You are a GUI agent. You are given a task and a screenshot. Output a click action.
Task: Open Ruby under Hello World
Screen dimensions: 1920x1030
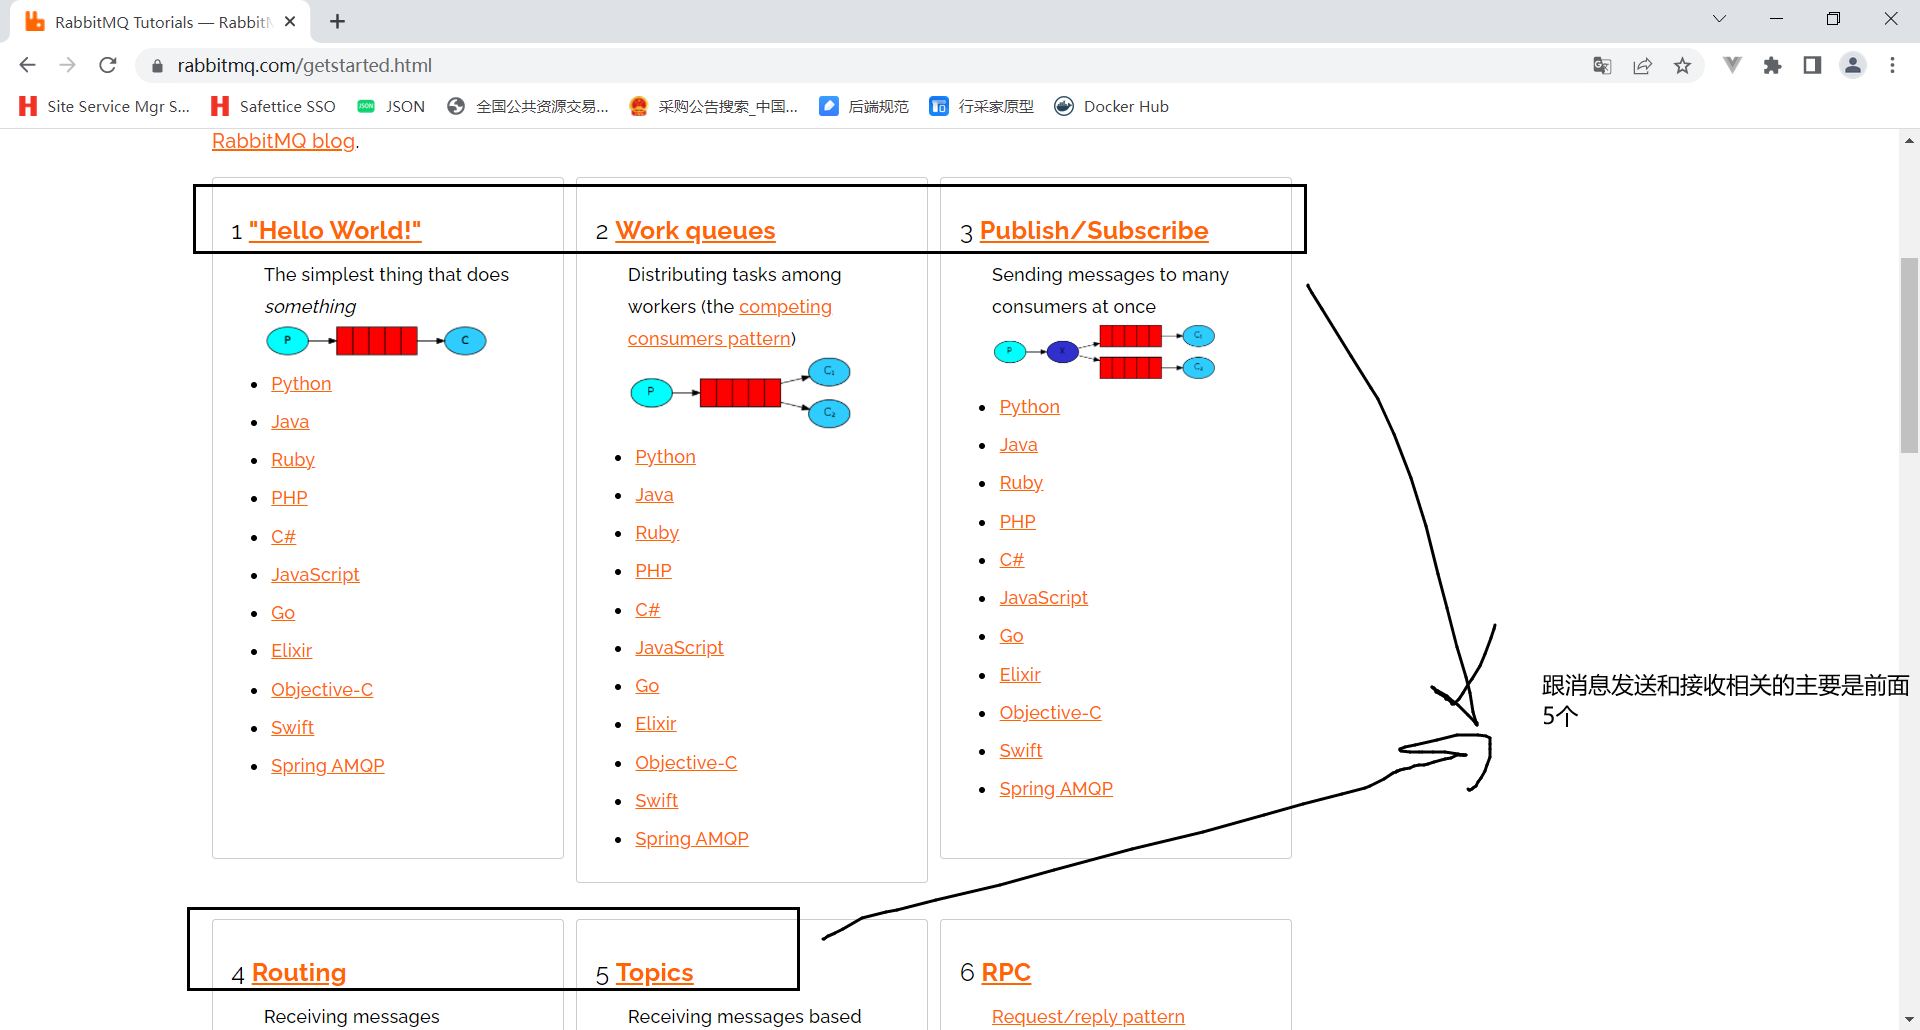point(293,459)
